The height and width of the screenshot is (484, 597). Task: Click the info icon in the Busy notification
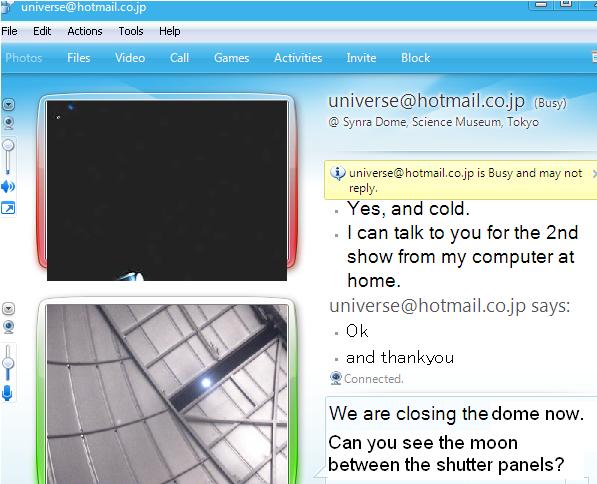coord(337,173)
